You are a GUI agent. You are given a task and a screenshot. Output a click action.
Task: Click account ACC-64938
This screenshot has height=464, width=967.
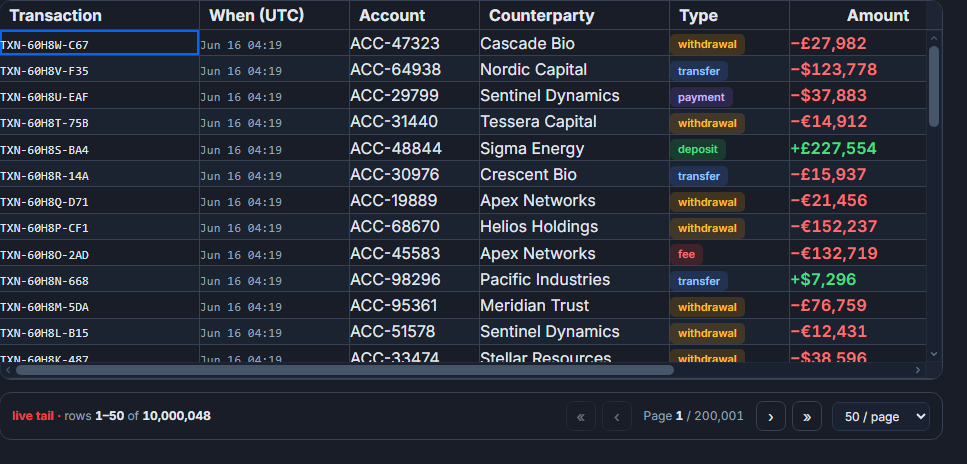(395, 70)
